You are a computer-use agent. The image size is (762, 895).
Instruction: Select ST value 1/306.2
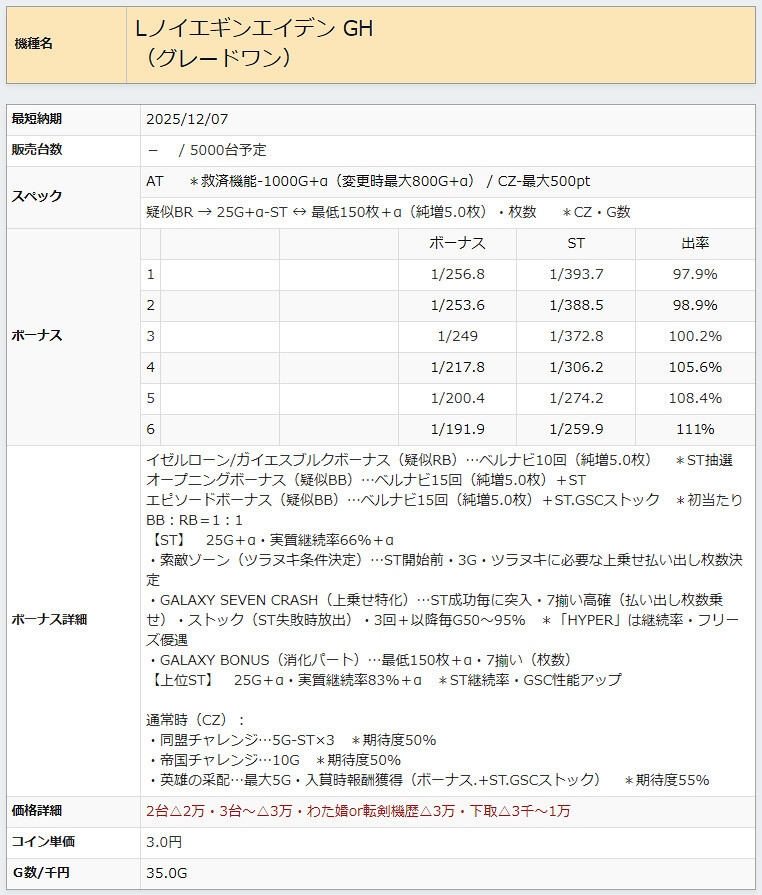coord(576,367)
